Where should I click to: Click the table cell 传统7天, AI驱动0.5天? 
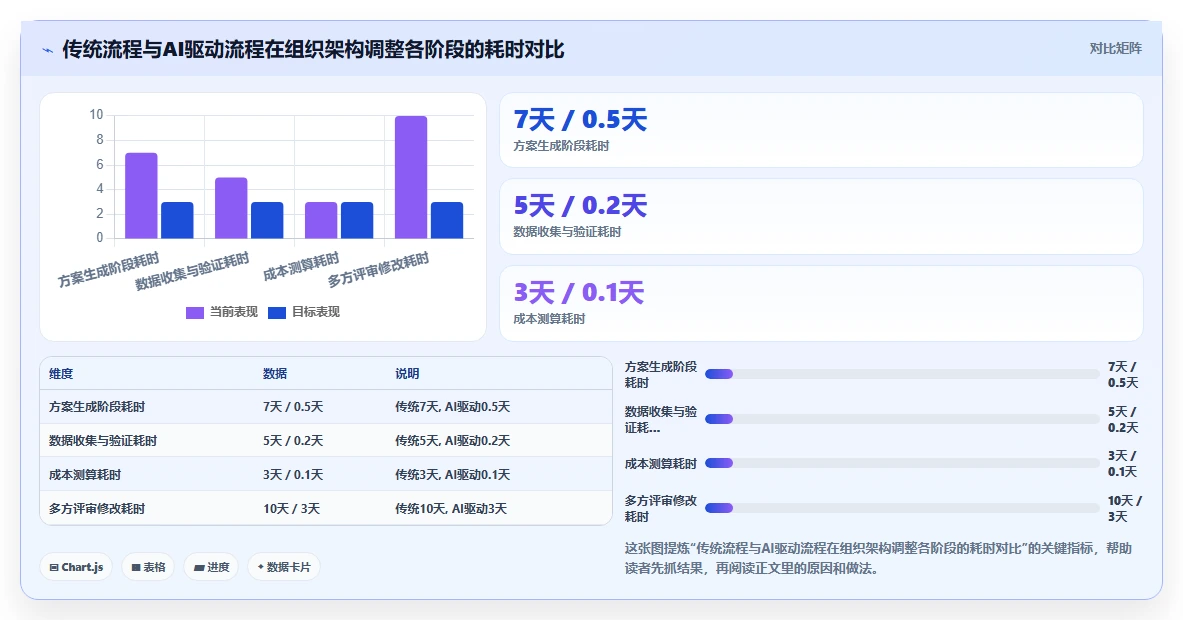point(453,407)
